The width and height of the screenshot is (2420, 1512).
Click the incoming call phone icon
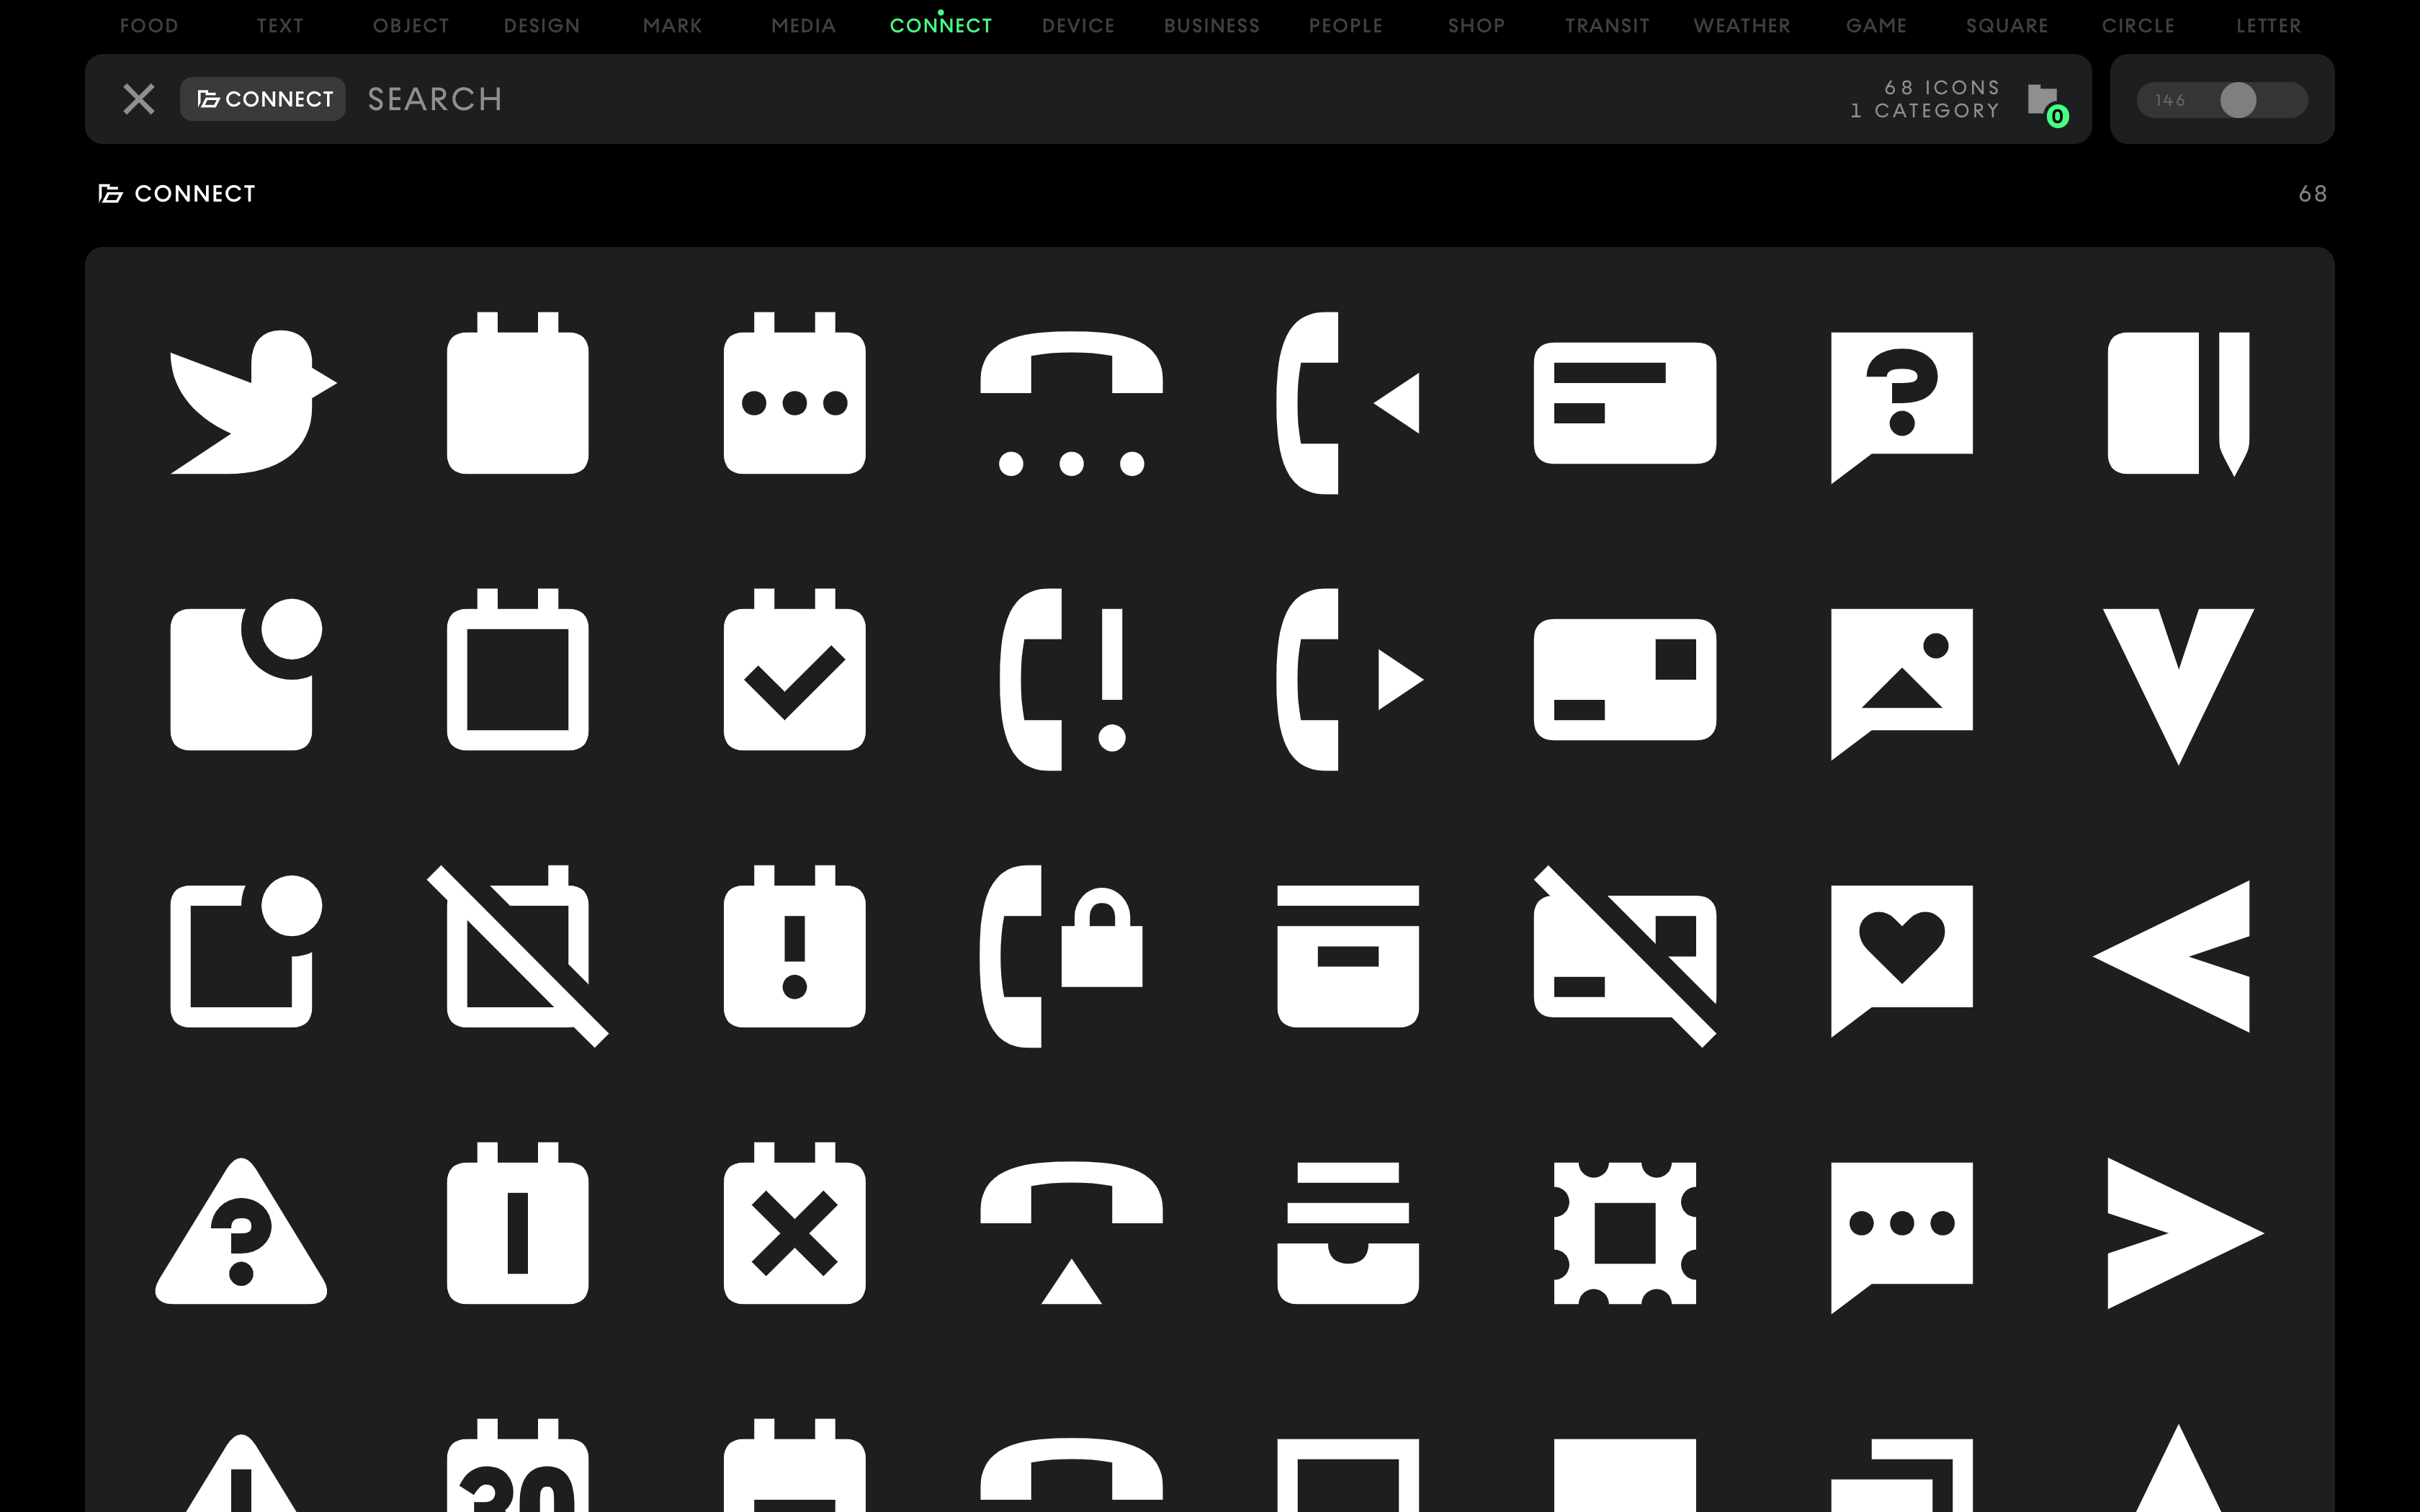pyautogui.click(x=1347, y=402)
